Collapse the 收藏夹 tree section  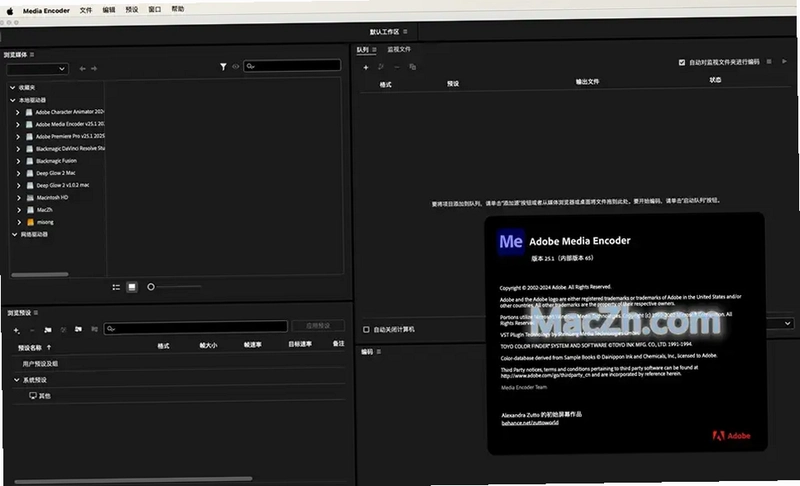13,88
